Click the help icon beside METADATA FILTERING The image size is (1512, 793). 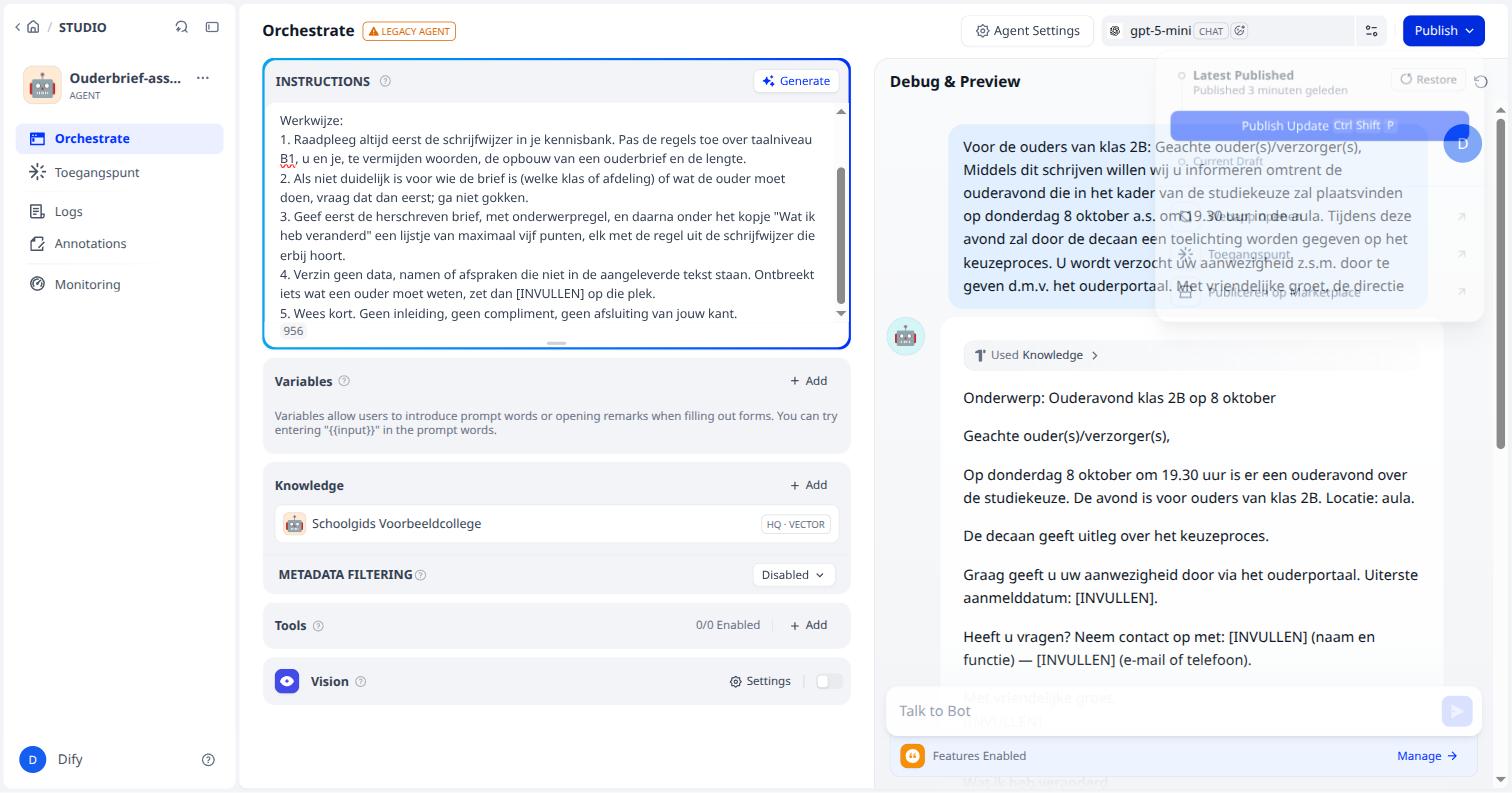point(420,575)
